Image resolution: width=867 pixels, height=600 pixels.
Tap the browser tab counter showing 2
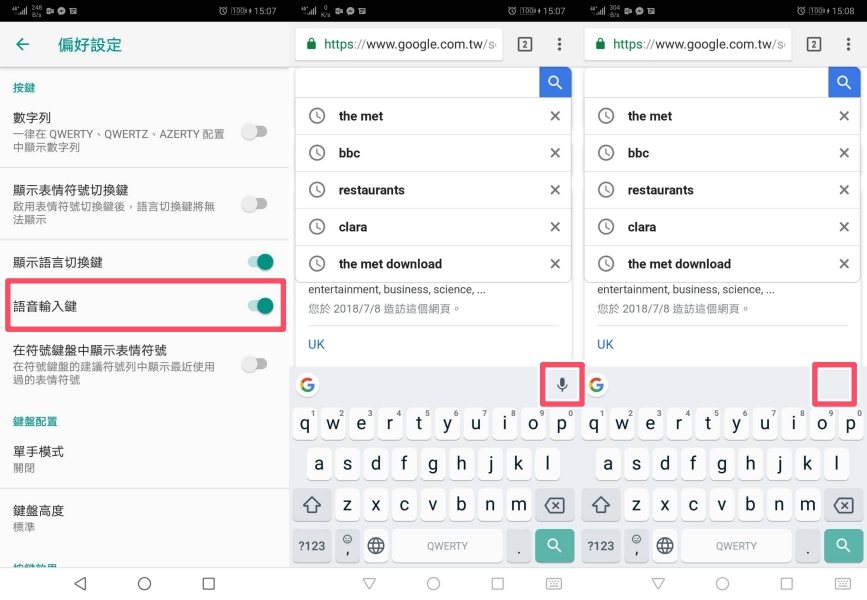pyautogui.click(x=523, y=45)
